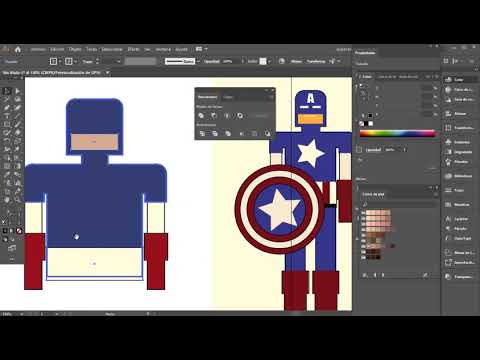Click the recolor artwork wheel icon in control bar
Image resolution: width=480 pixels, height=360 pixels.
click(282, 61)
